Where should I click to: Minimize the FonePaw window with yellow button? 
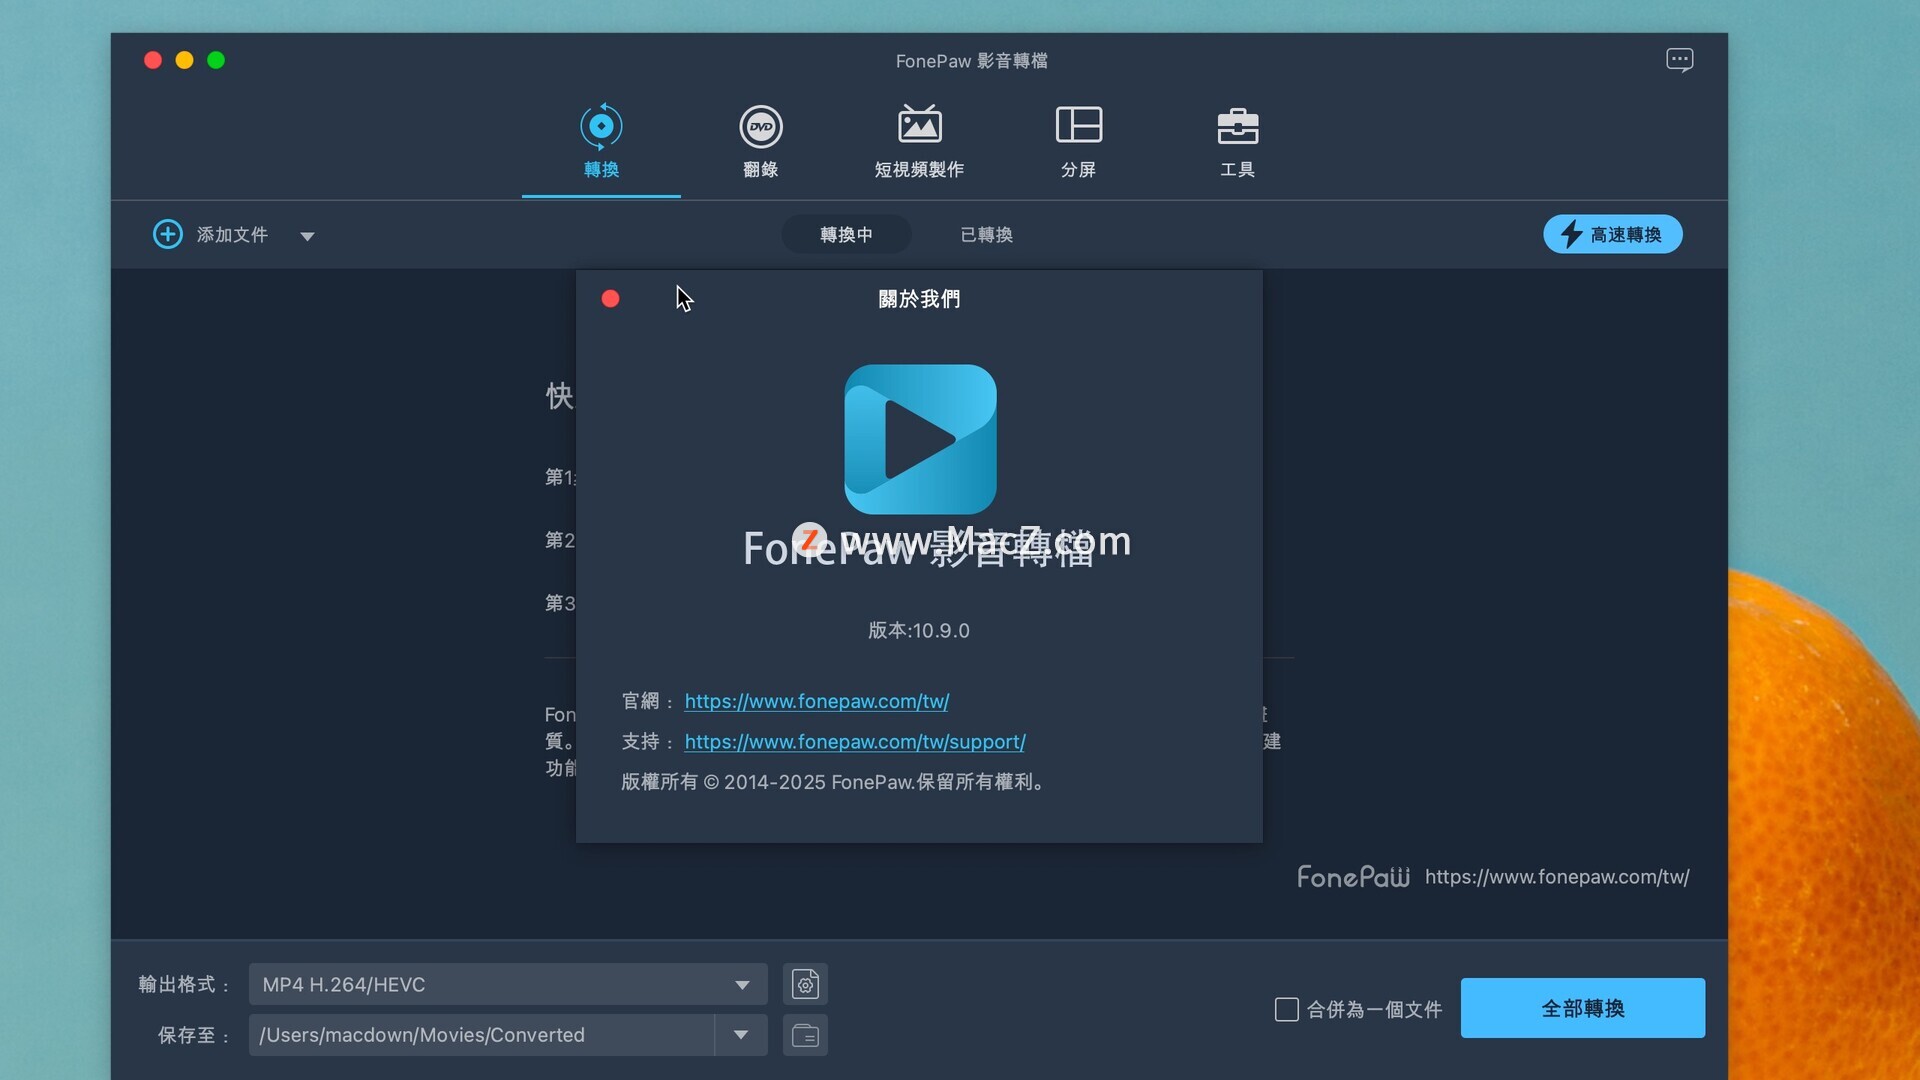[x=184, y=60]
